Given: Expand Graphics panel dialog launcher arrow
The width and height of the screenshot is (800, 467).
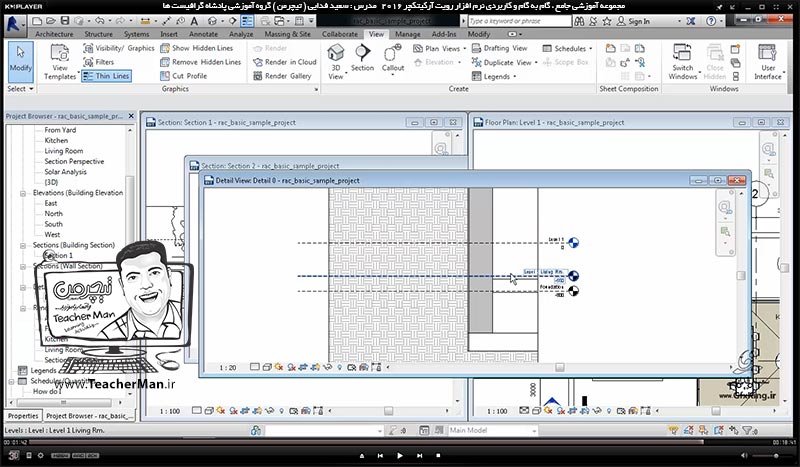Looking at the screenshot, I should (x=316, y=89).
